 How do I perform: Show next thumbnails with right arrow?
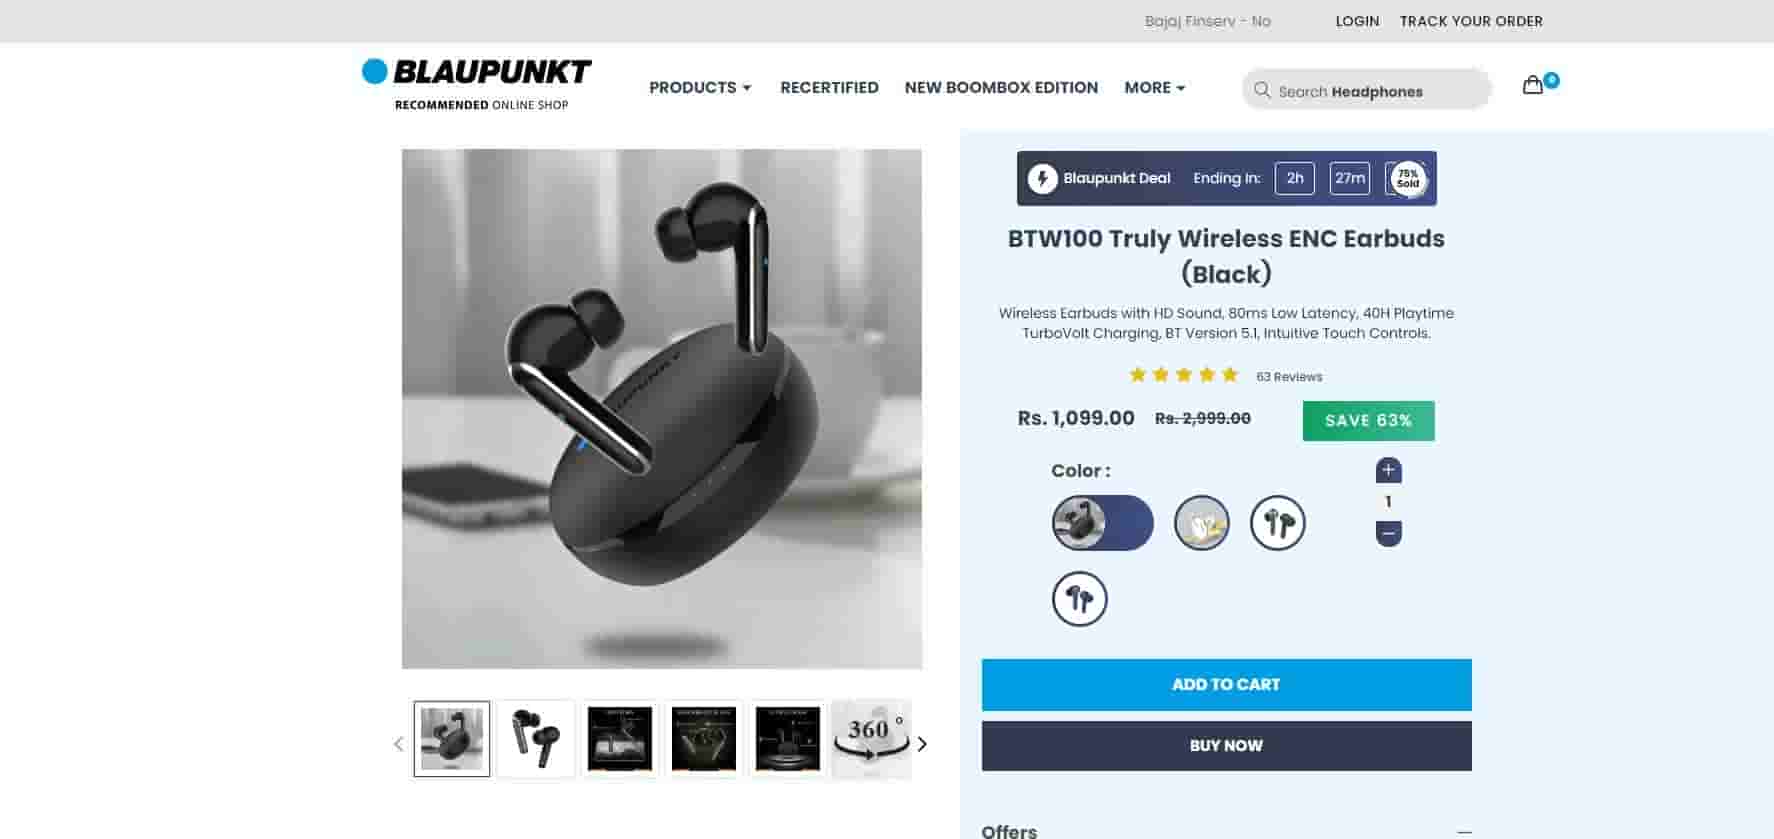[922, 744]
